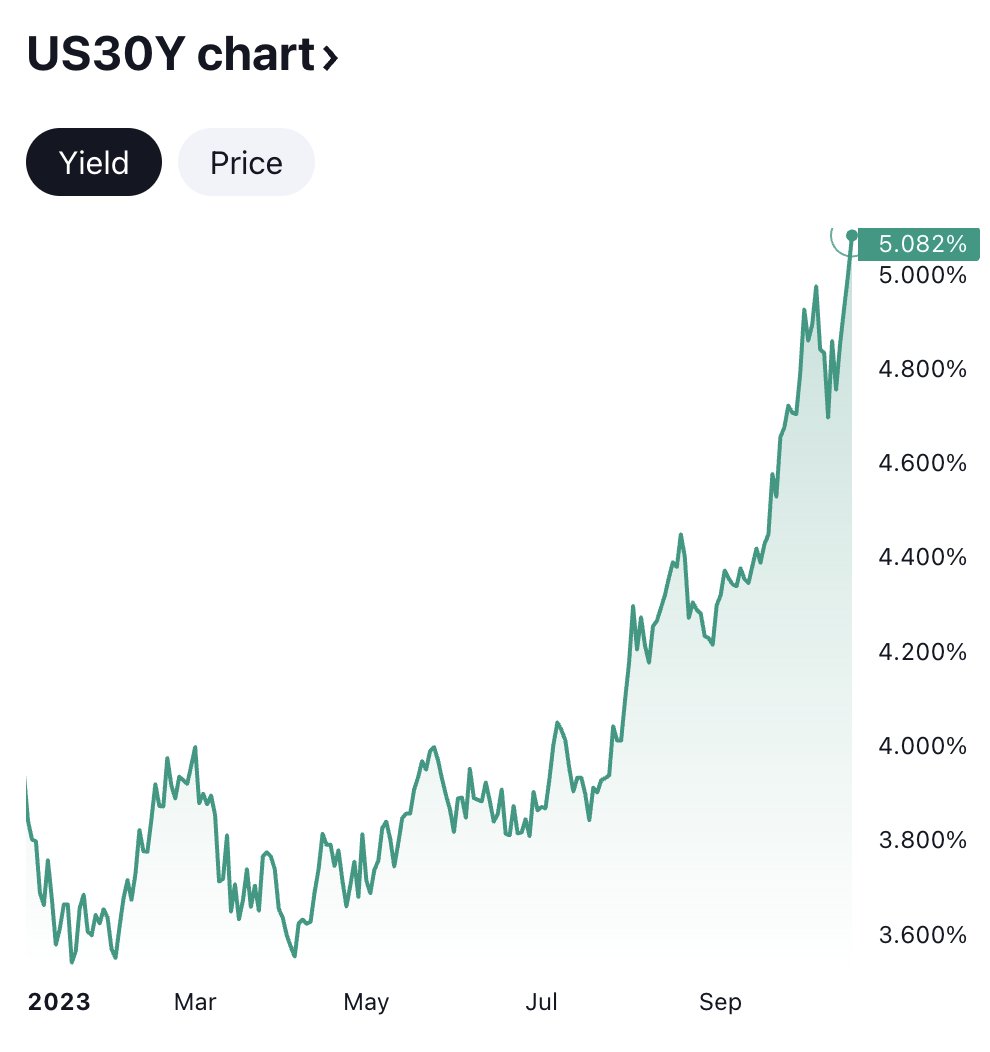Click the Jul time axis label
This screenshot has height=1052, width=990.
pyautogui.click(x=542, y=1001)
